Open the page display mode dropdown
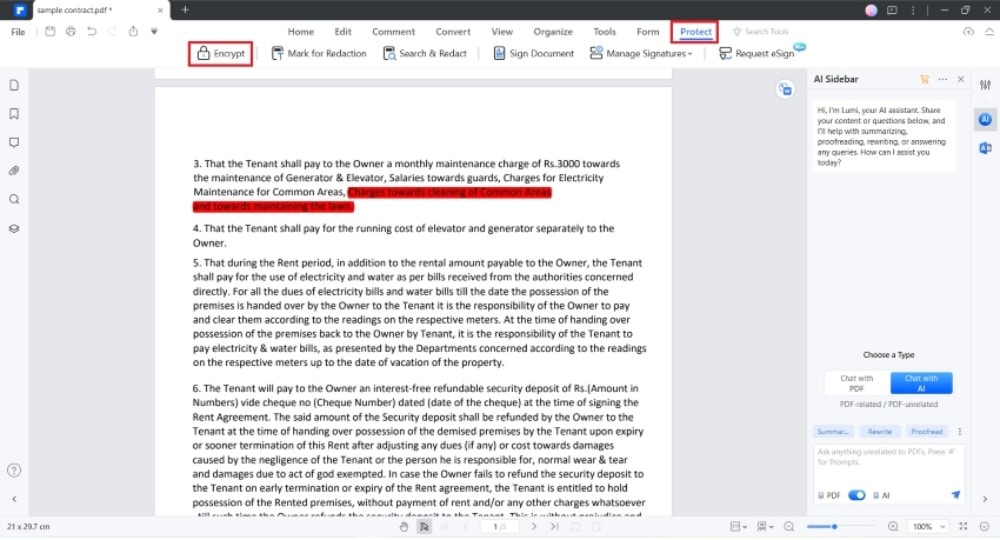Viewport: 1000px width, 540px height. click(x=765, y=527)
